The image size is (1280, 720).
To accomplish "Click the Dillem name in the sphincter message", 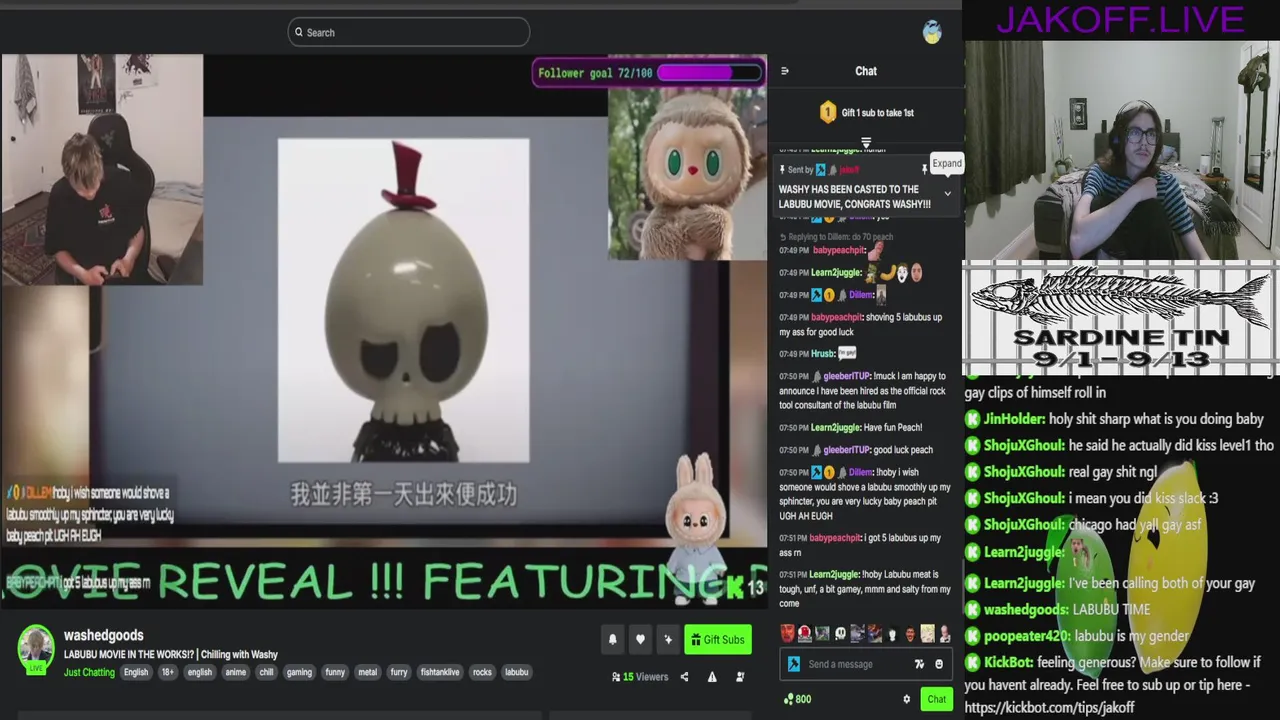I will pyautogui.click(x=861, y=472).
